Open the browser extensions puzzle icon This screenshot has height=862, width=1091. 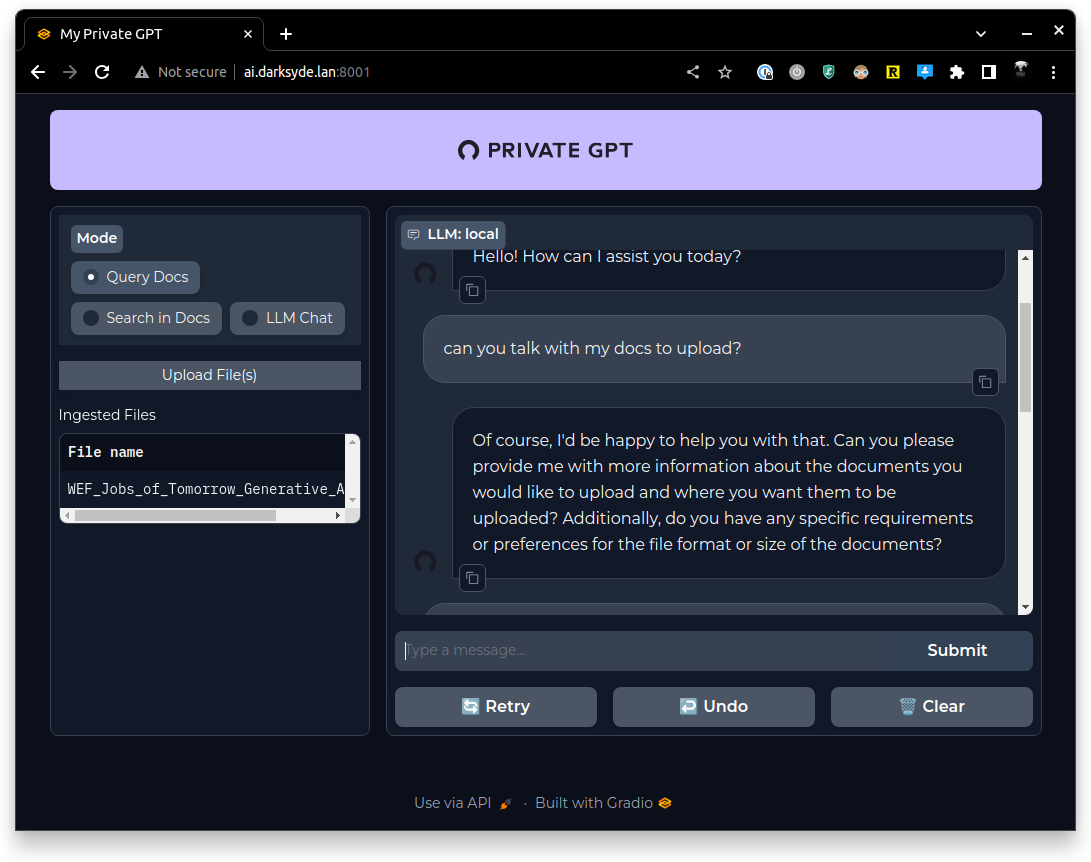956,72
